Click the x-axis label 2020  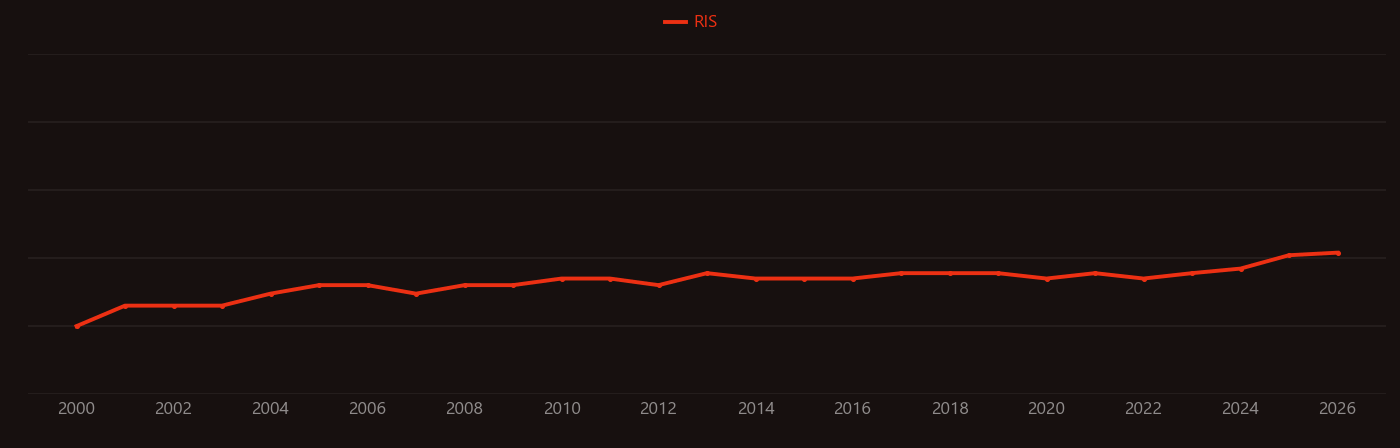[1047, 409]
